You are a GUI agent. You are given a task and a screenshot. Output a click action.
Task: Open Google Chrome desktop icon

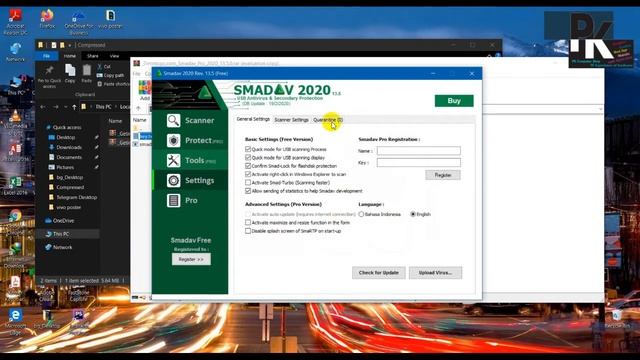tap(16, 216)
